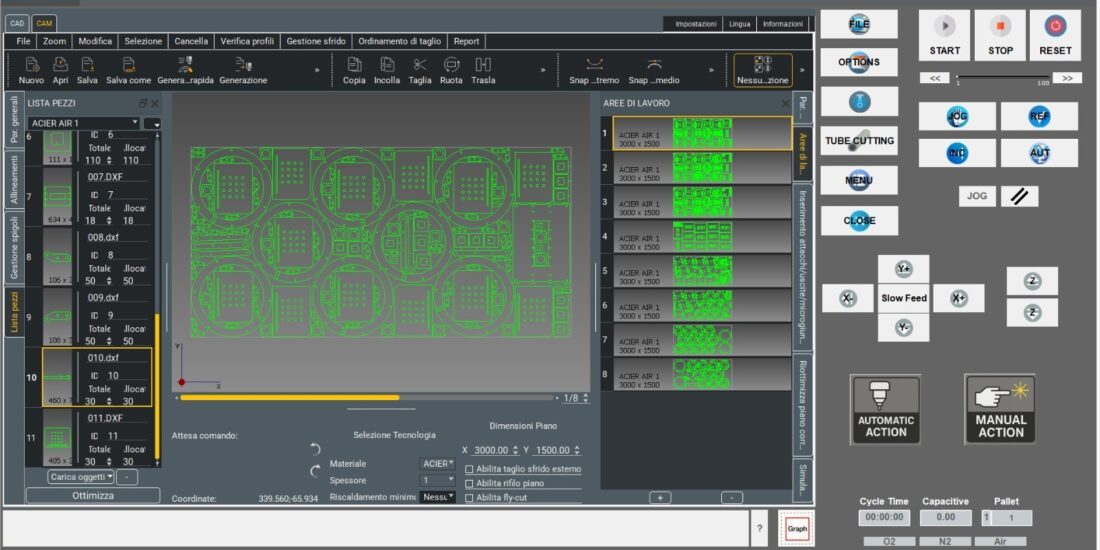The image size is (1100, 550).
Task: Click the feed speed slider track
Action: point(1002,77)
